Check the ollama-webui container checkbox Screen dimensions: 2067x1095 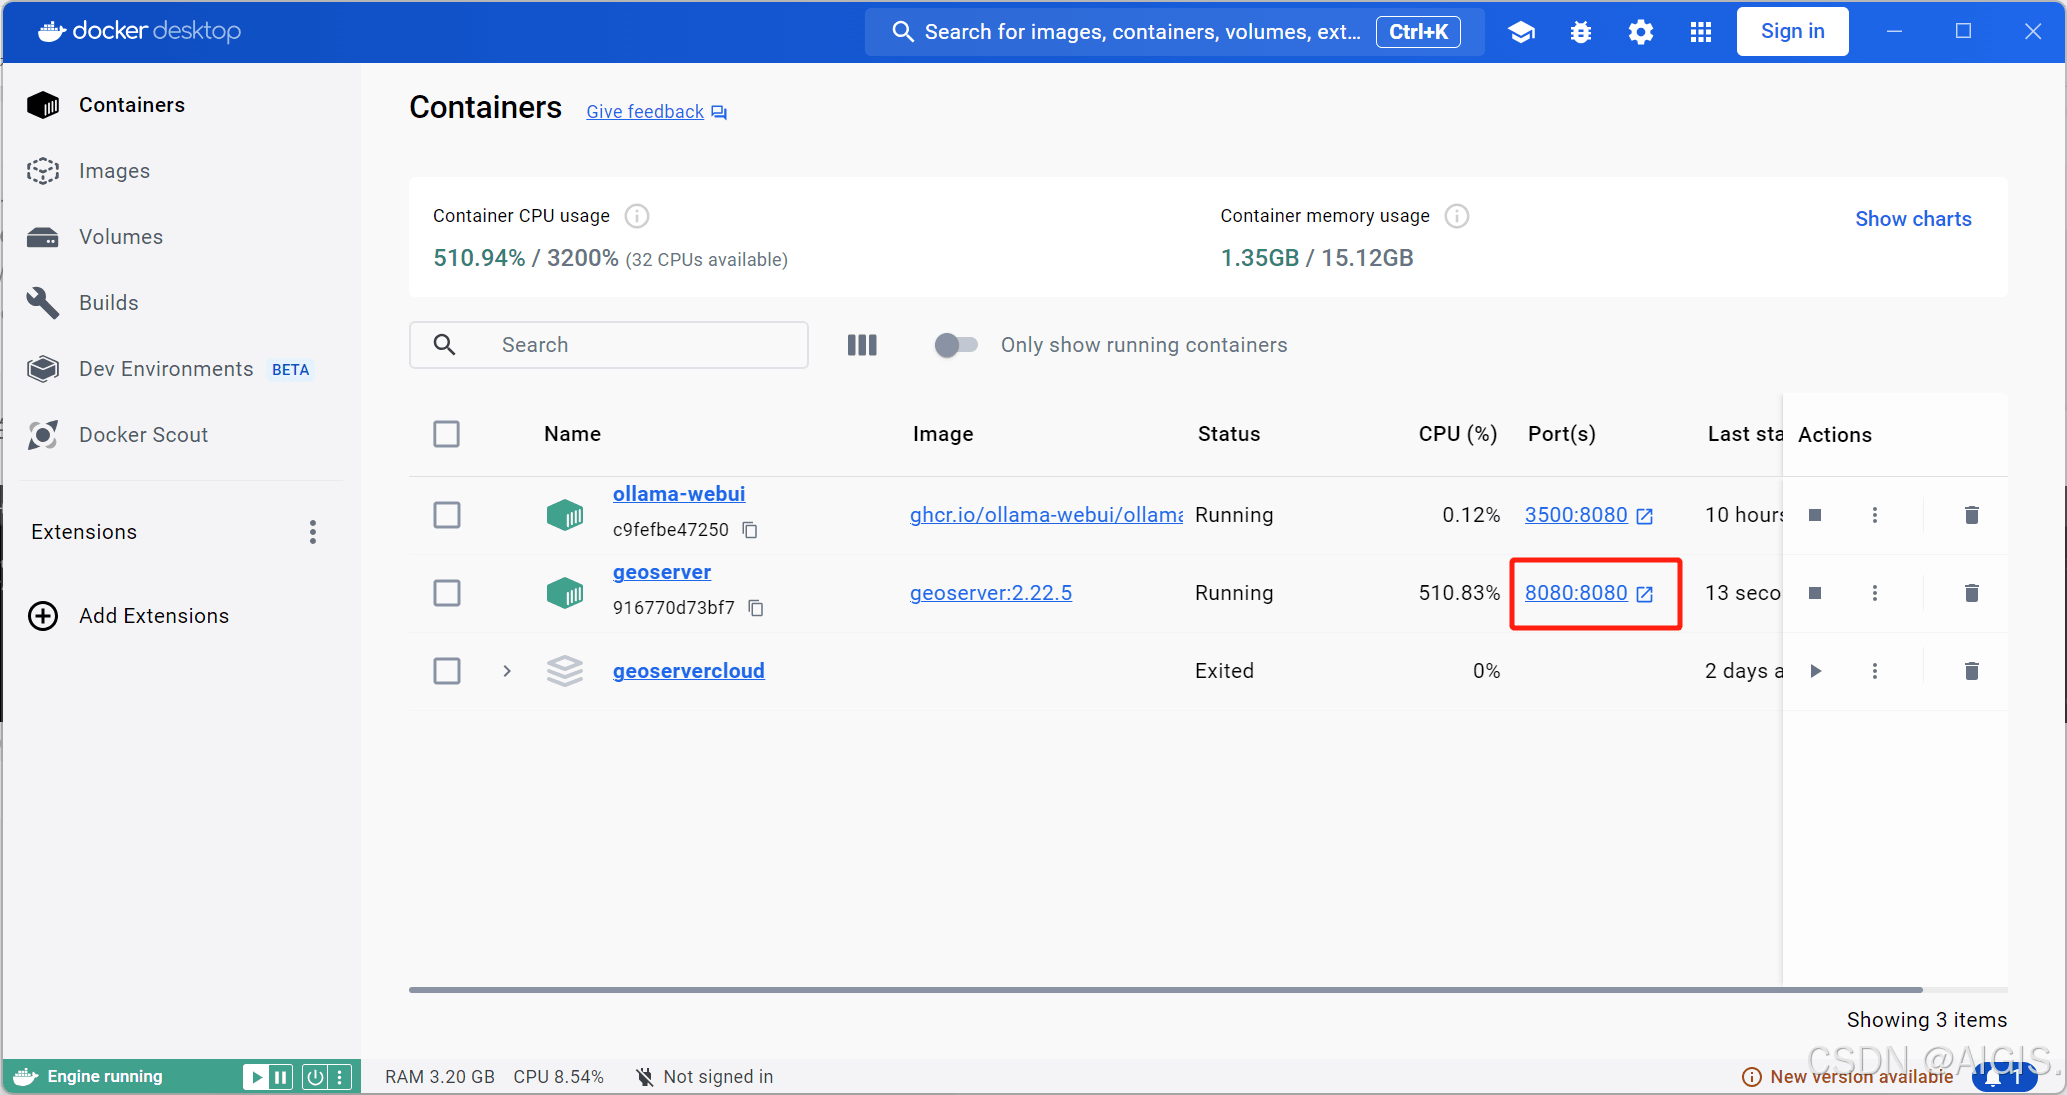[x=447, y=514]
